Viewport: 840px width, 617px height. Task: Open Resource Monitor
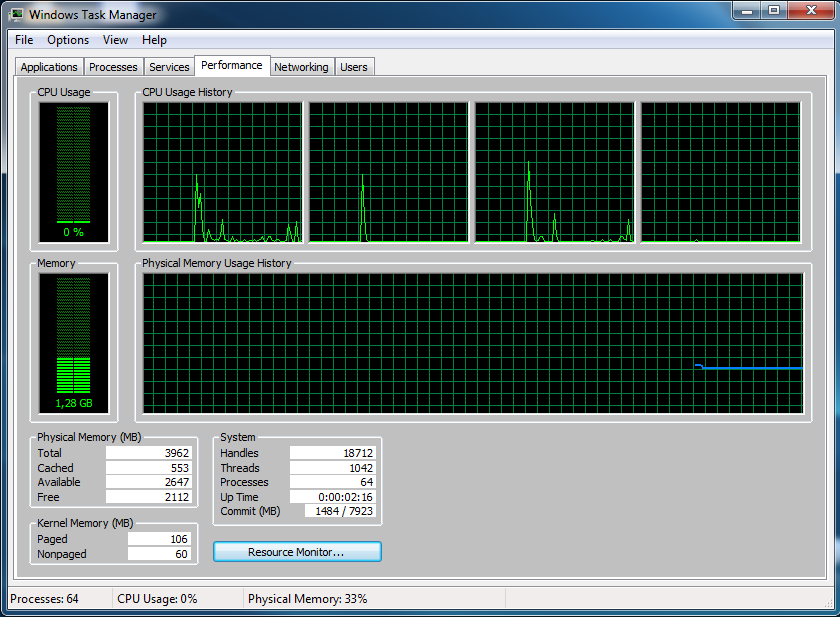tap(297, 552)
